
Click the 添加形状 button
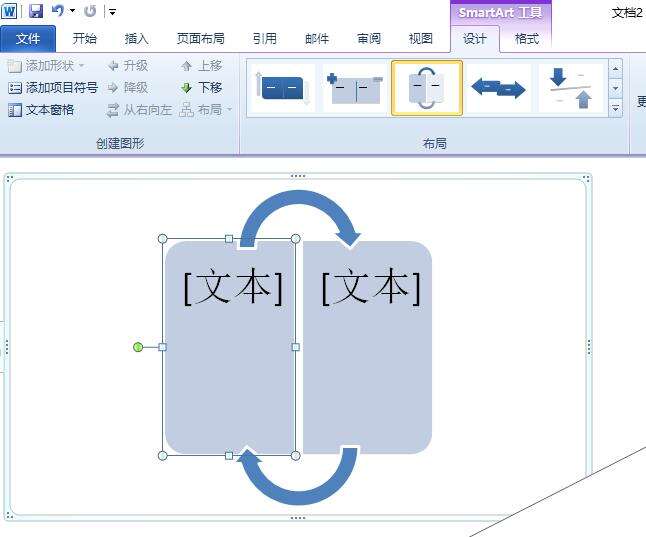click(41, 66)
